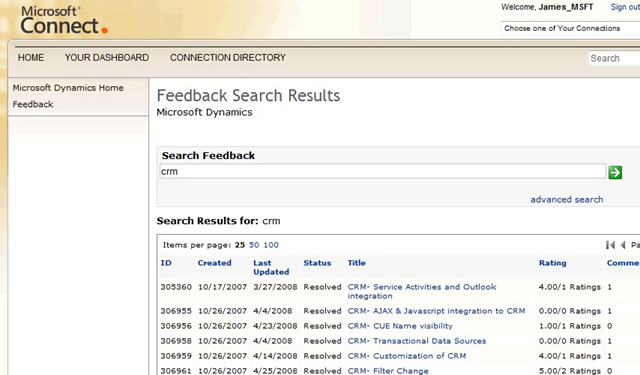Open CRM- Filter Change feedback
This screenshot has width=640, height=375.
point(388,371)
